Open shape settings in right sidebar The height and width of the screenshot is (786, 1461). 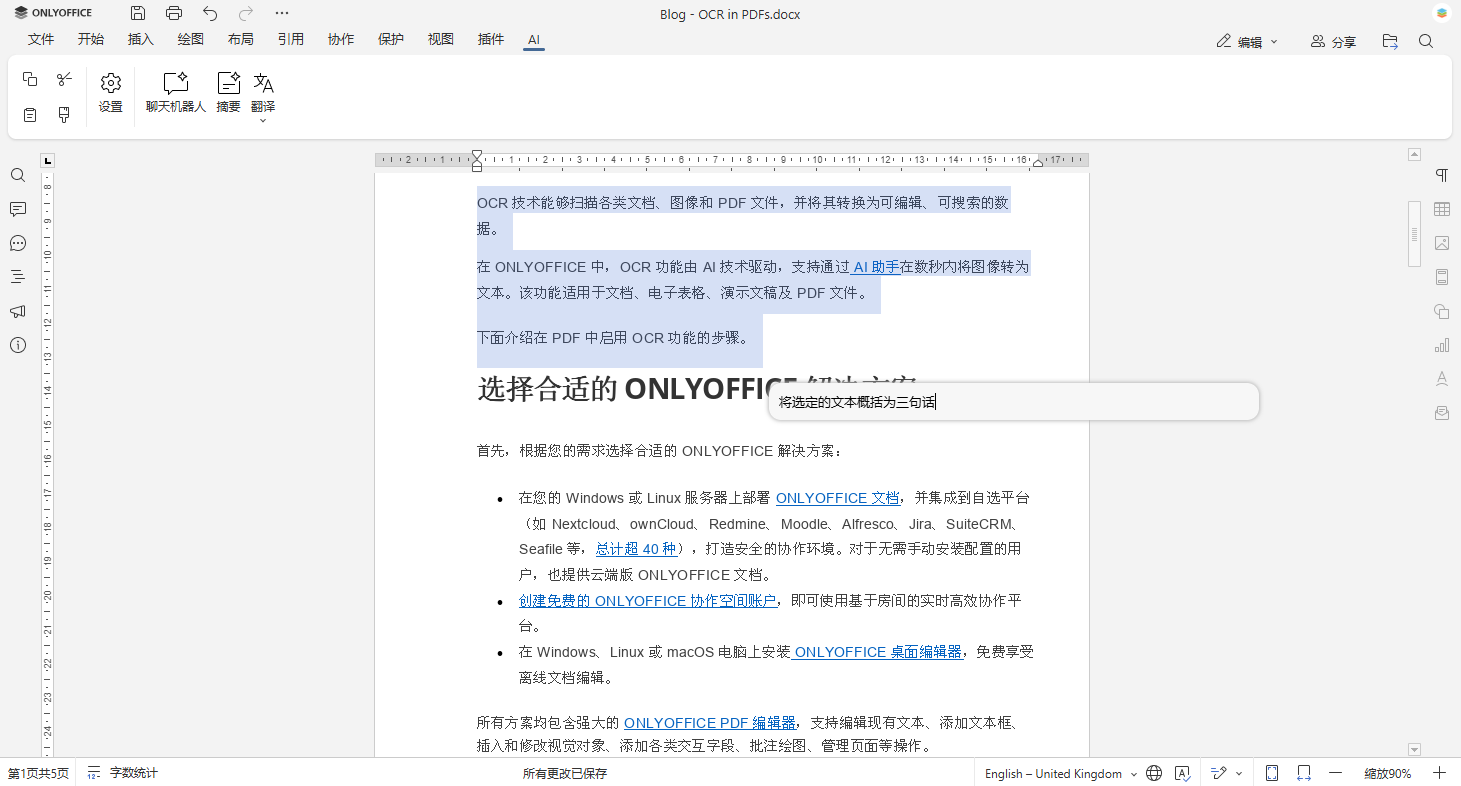pos(1442,311)
